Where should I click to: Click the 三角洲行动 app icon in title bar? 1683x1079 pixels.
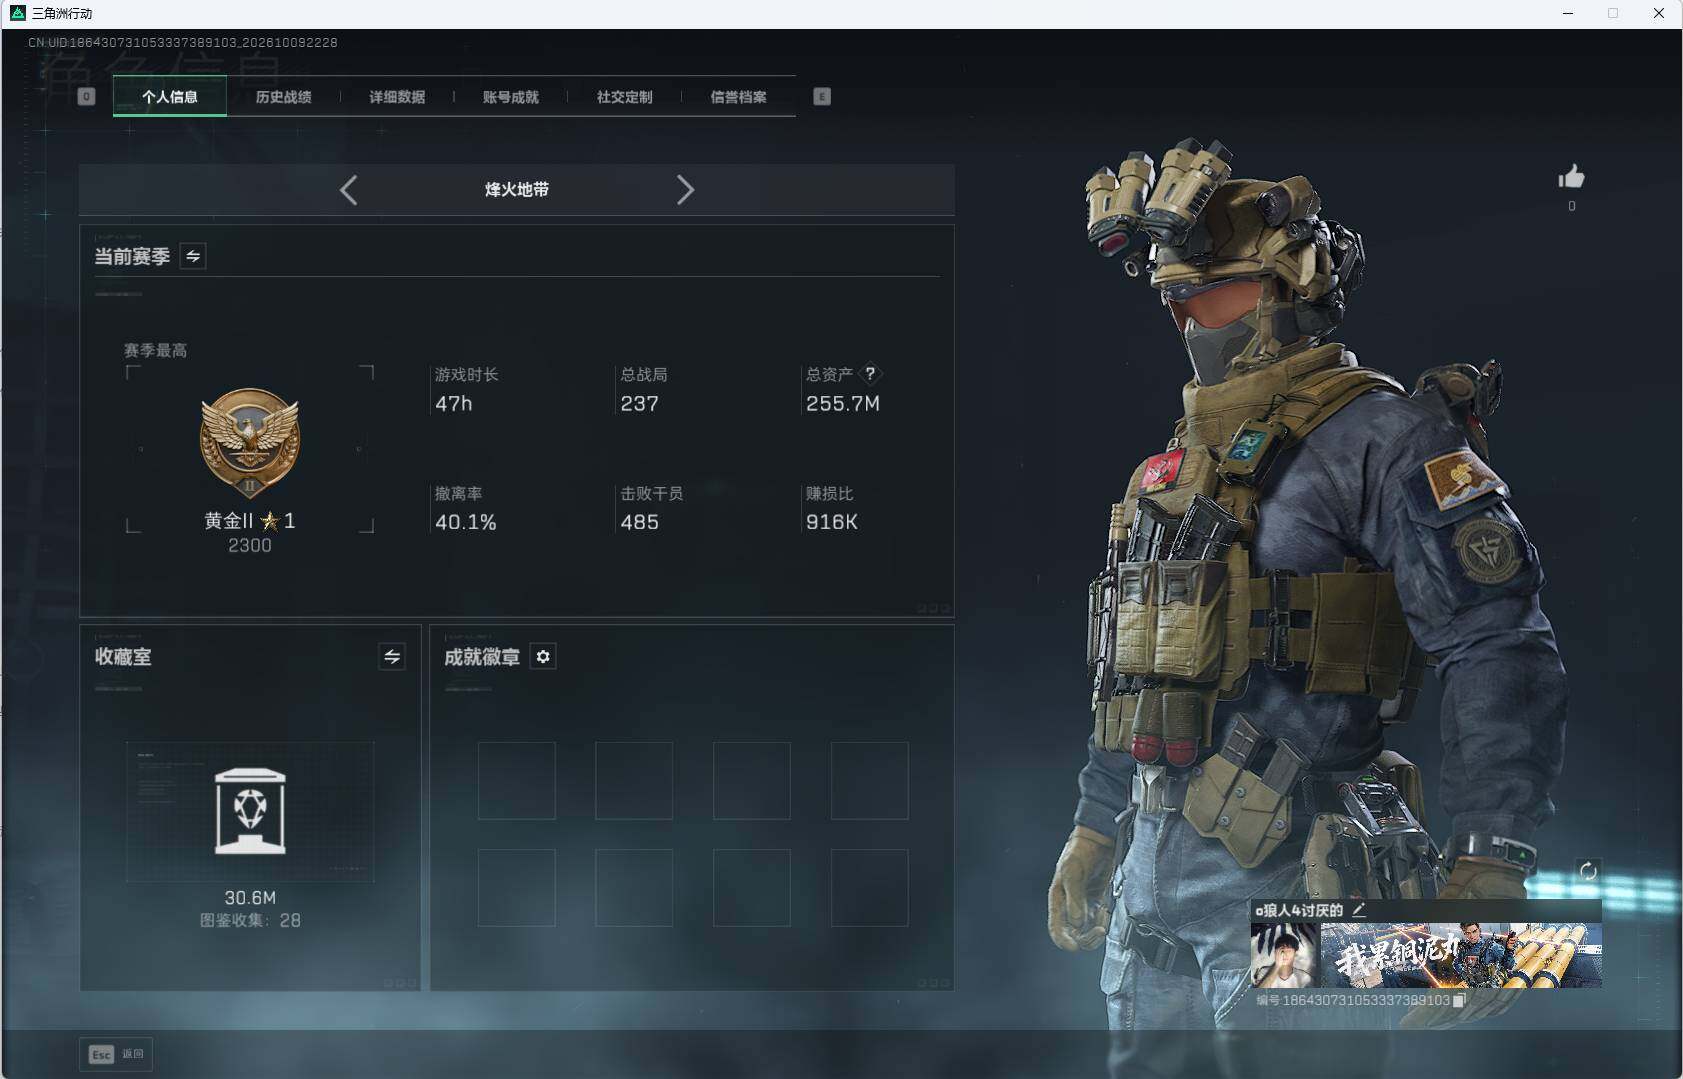pos(17,13)
